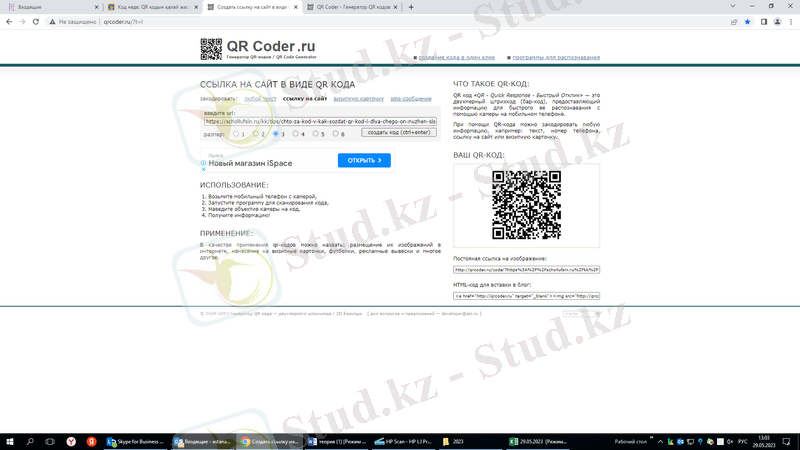
Task: Open red Yandex Я icon on taskbar
Action: tap(91, 442)
